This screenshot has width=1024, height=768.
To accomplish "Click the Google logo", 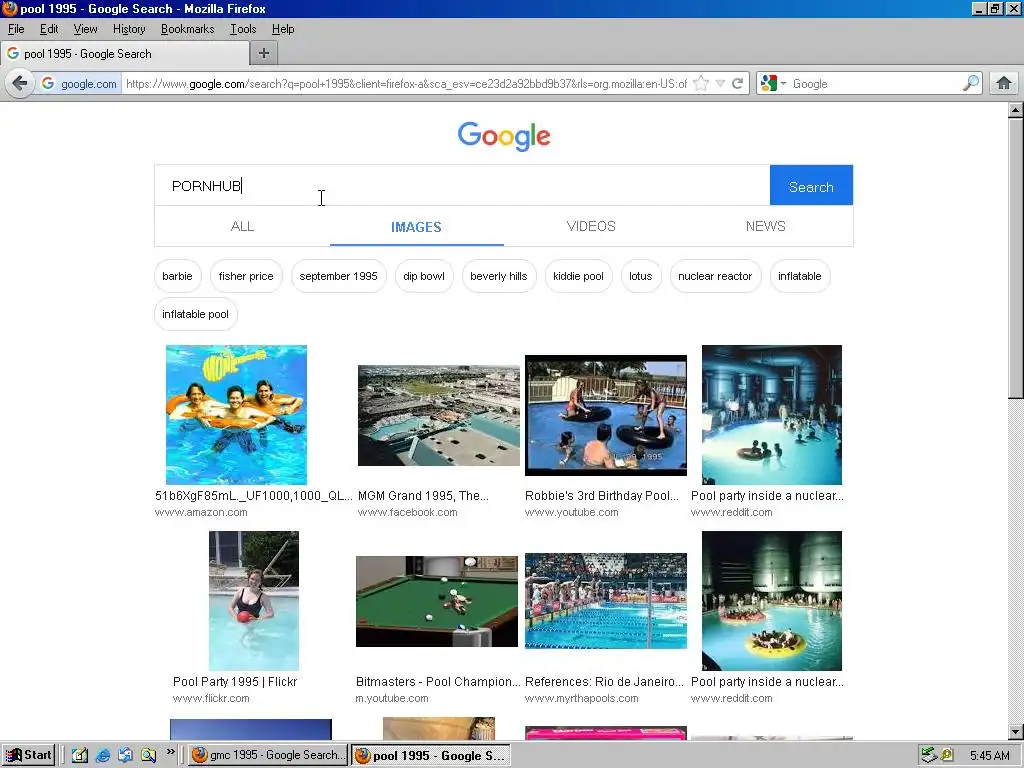I will tap(504, 136).
